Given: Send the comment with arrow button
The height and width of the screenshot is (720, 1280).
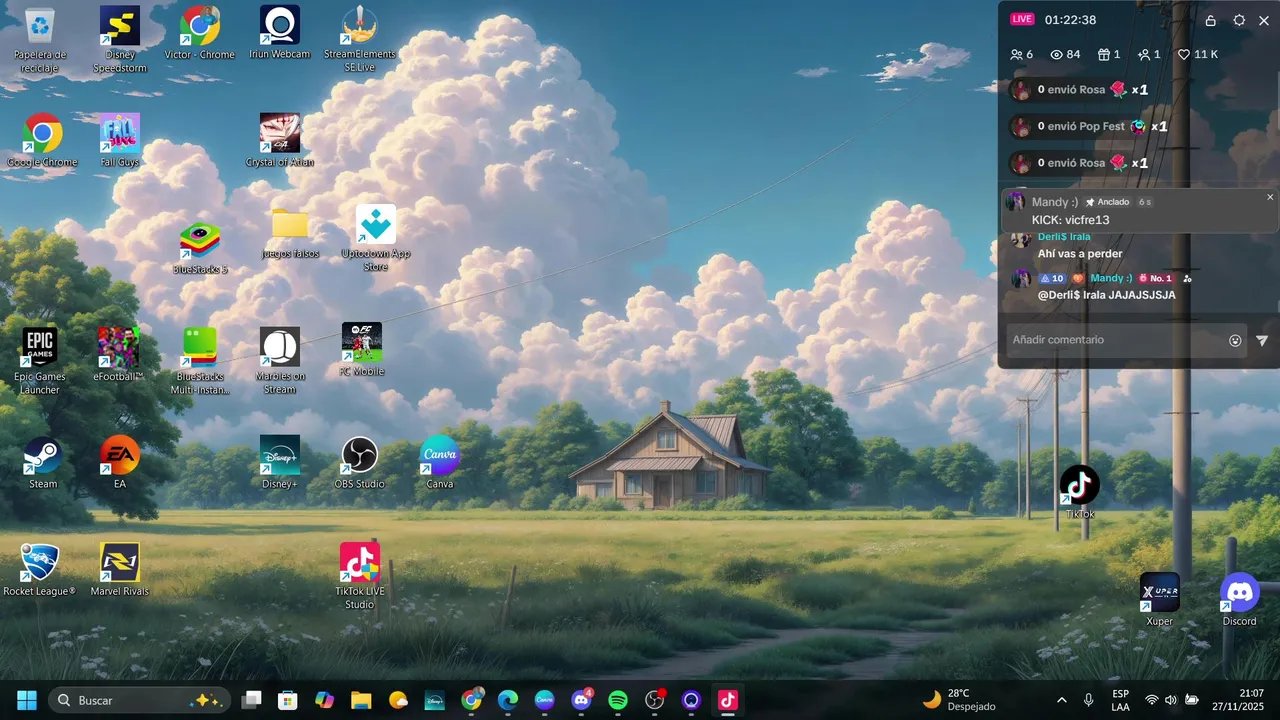Looking at the screenshot, I should [1262, 341].
